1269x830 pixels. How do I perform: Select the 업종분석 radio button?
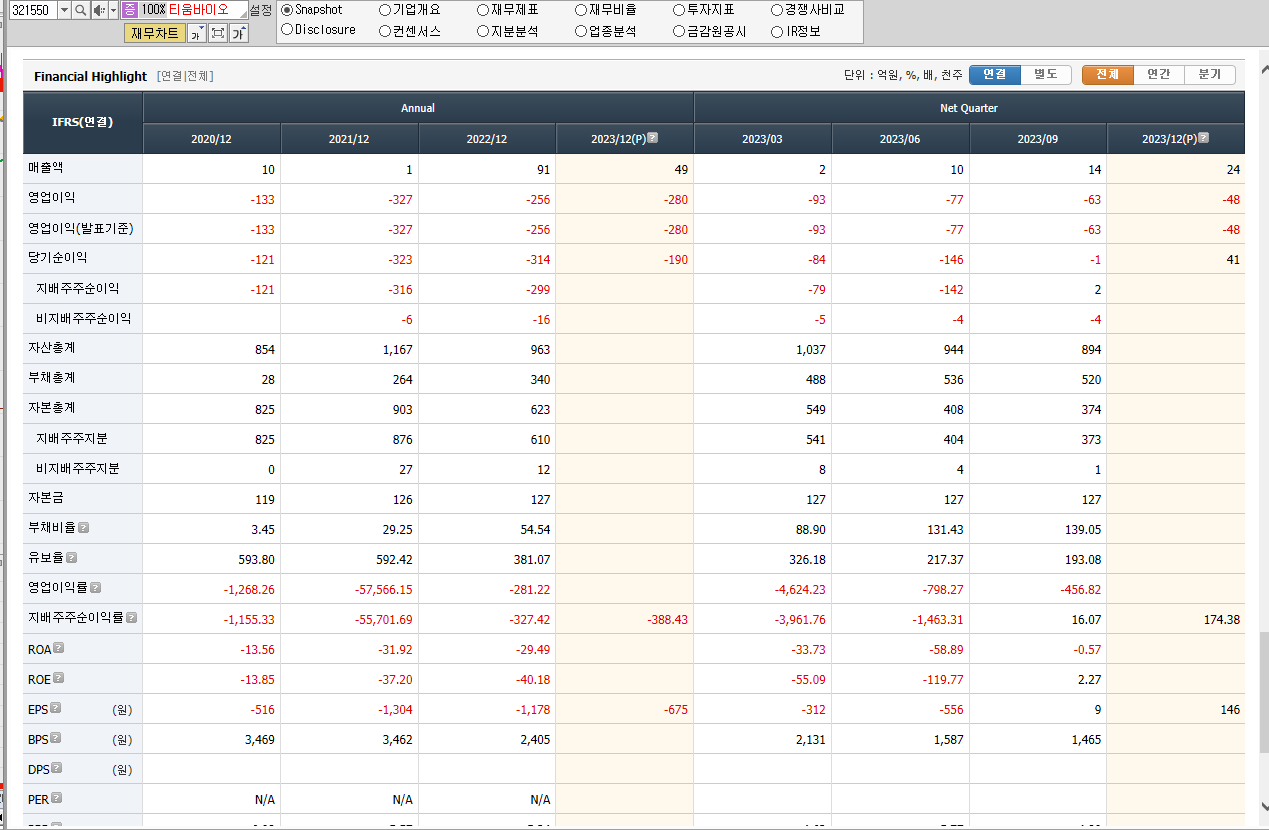click(x=581, y=31)
